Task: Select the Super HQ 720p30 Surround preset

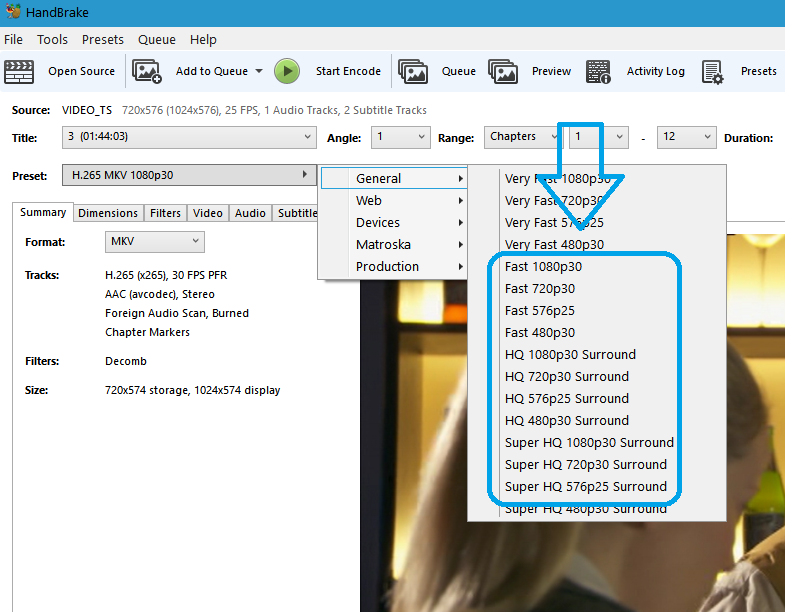Action: pos(586,465)
